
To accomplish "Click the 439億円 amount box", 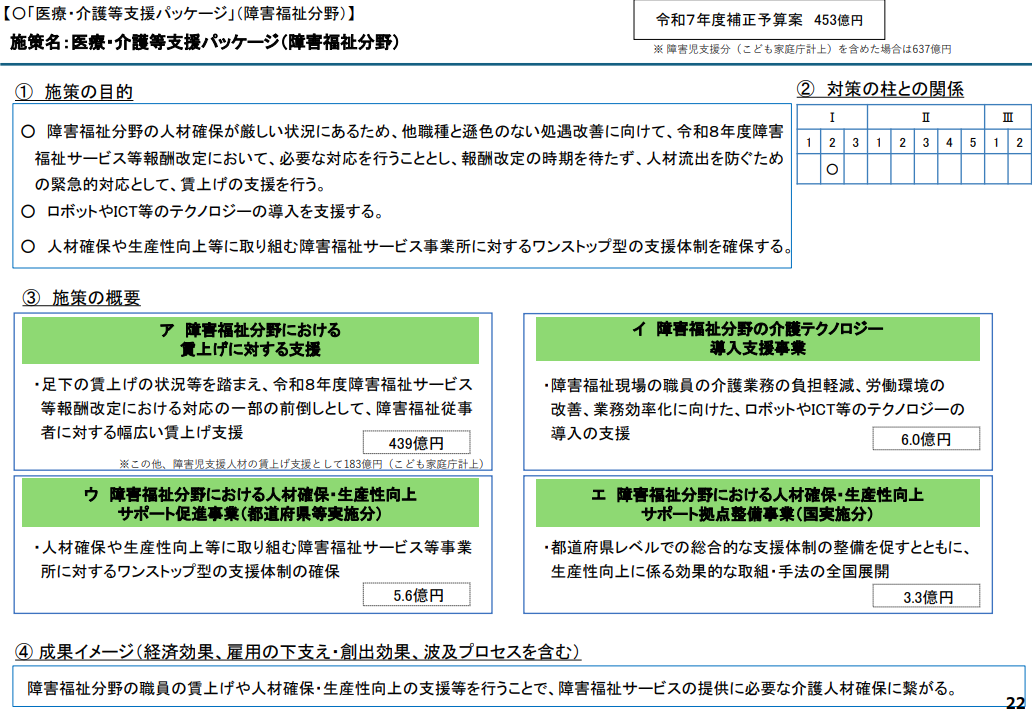I will point(416,443).
